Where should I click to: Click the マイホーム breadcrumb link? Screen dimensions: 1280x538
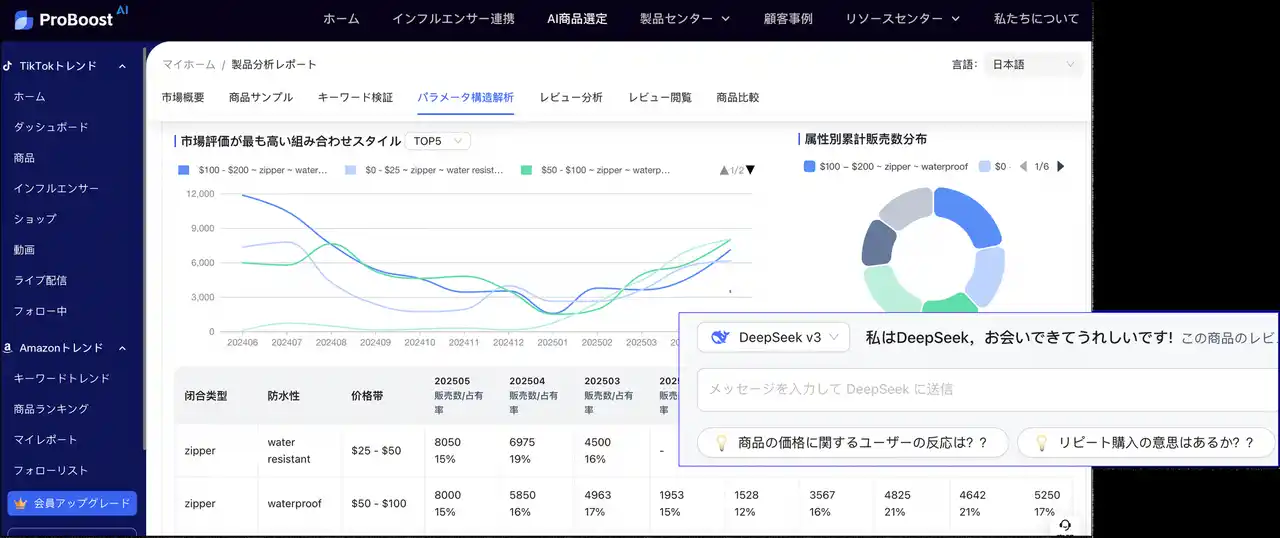pyautogui.click(x=188, y=65)
